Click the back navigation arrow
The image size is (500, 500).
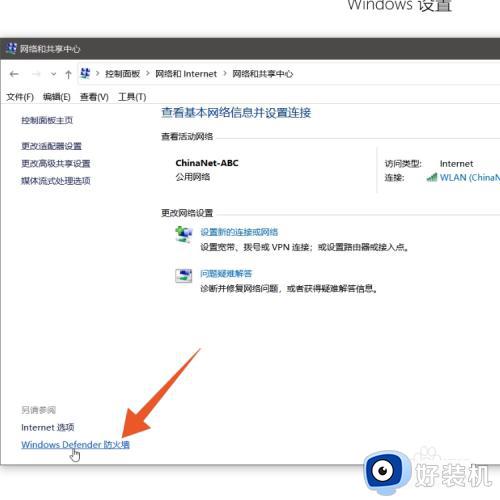(14, 74)
